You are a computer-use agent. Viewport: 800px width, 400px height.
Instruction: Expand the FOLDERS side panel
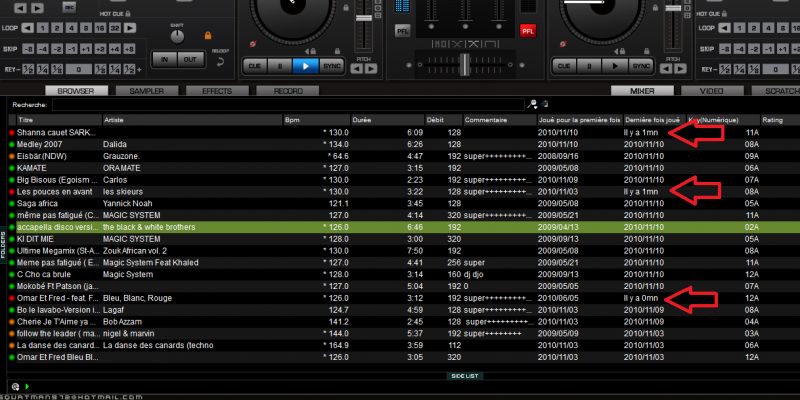point(4,240)
